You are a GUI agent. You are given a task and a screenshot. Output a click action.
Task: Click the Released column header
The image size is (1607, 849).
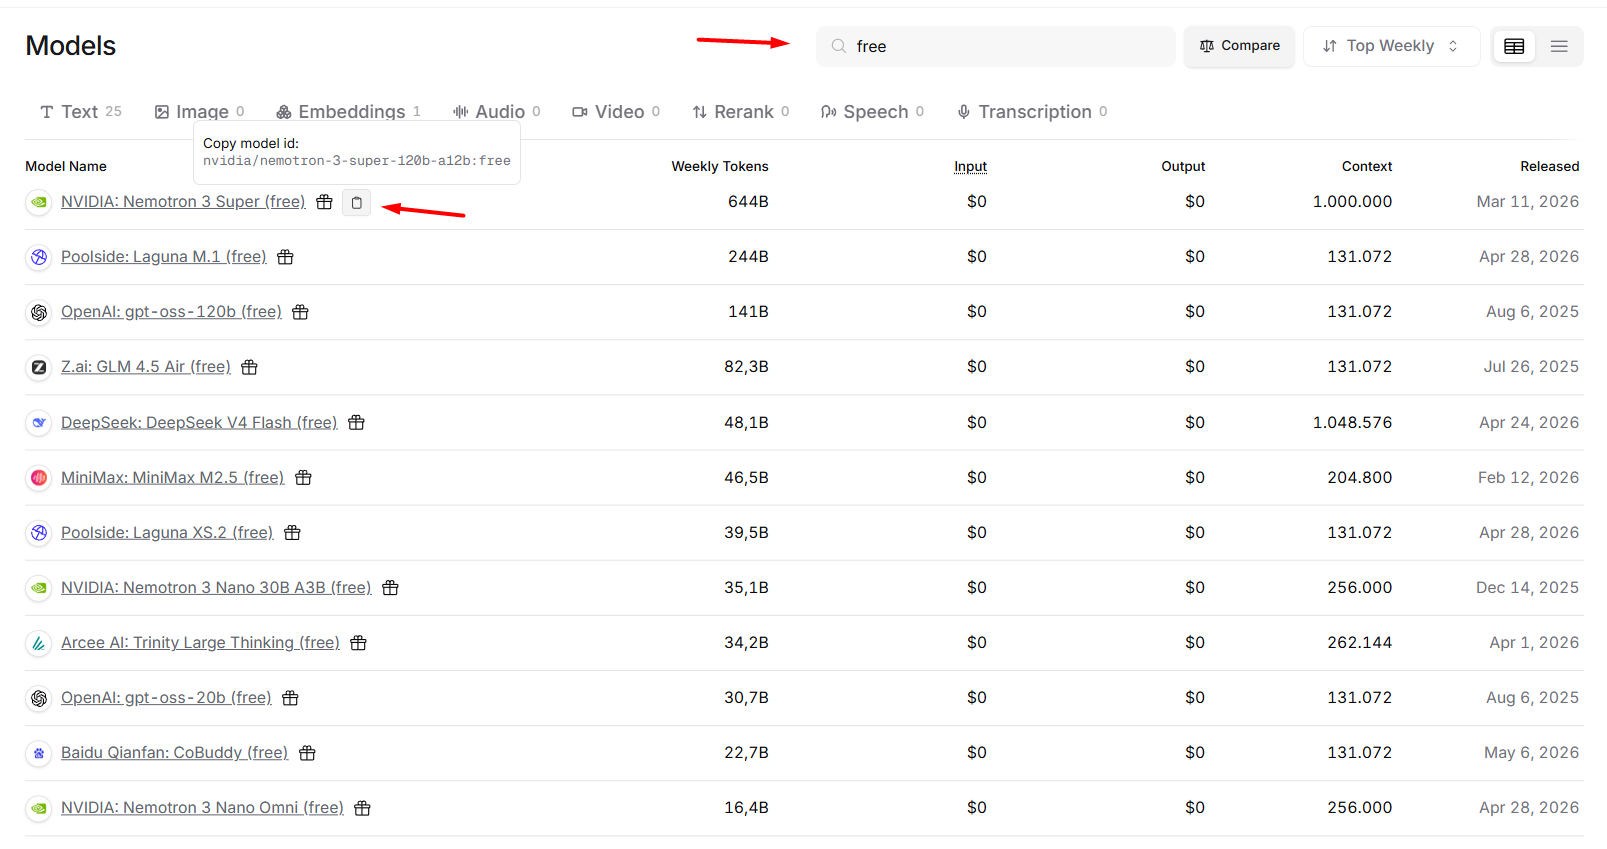[x=1550, y=167]
